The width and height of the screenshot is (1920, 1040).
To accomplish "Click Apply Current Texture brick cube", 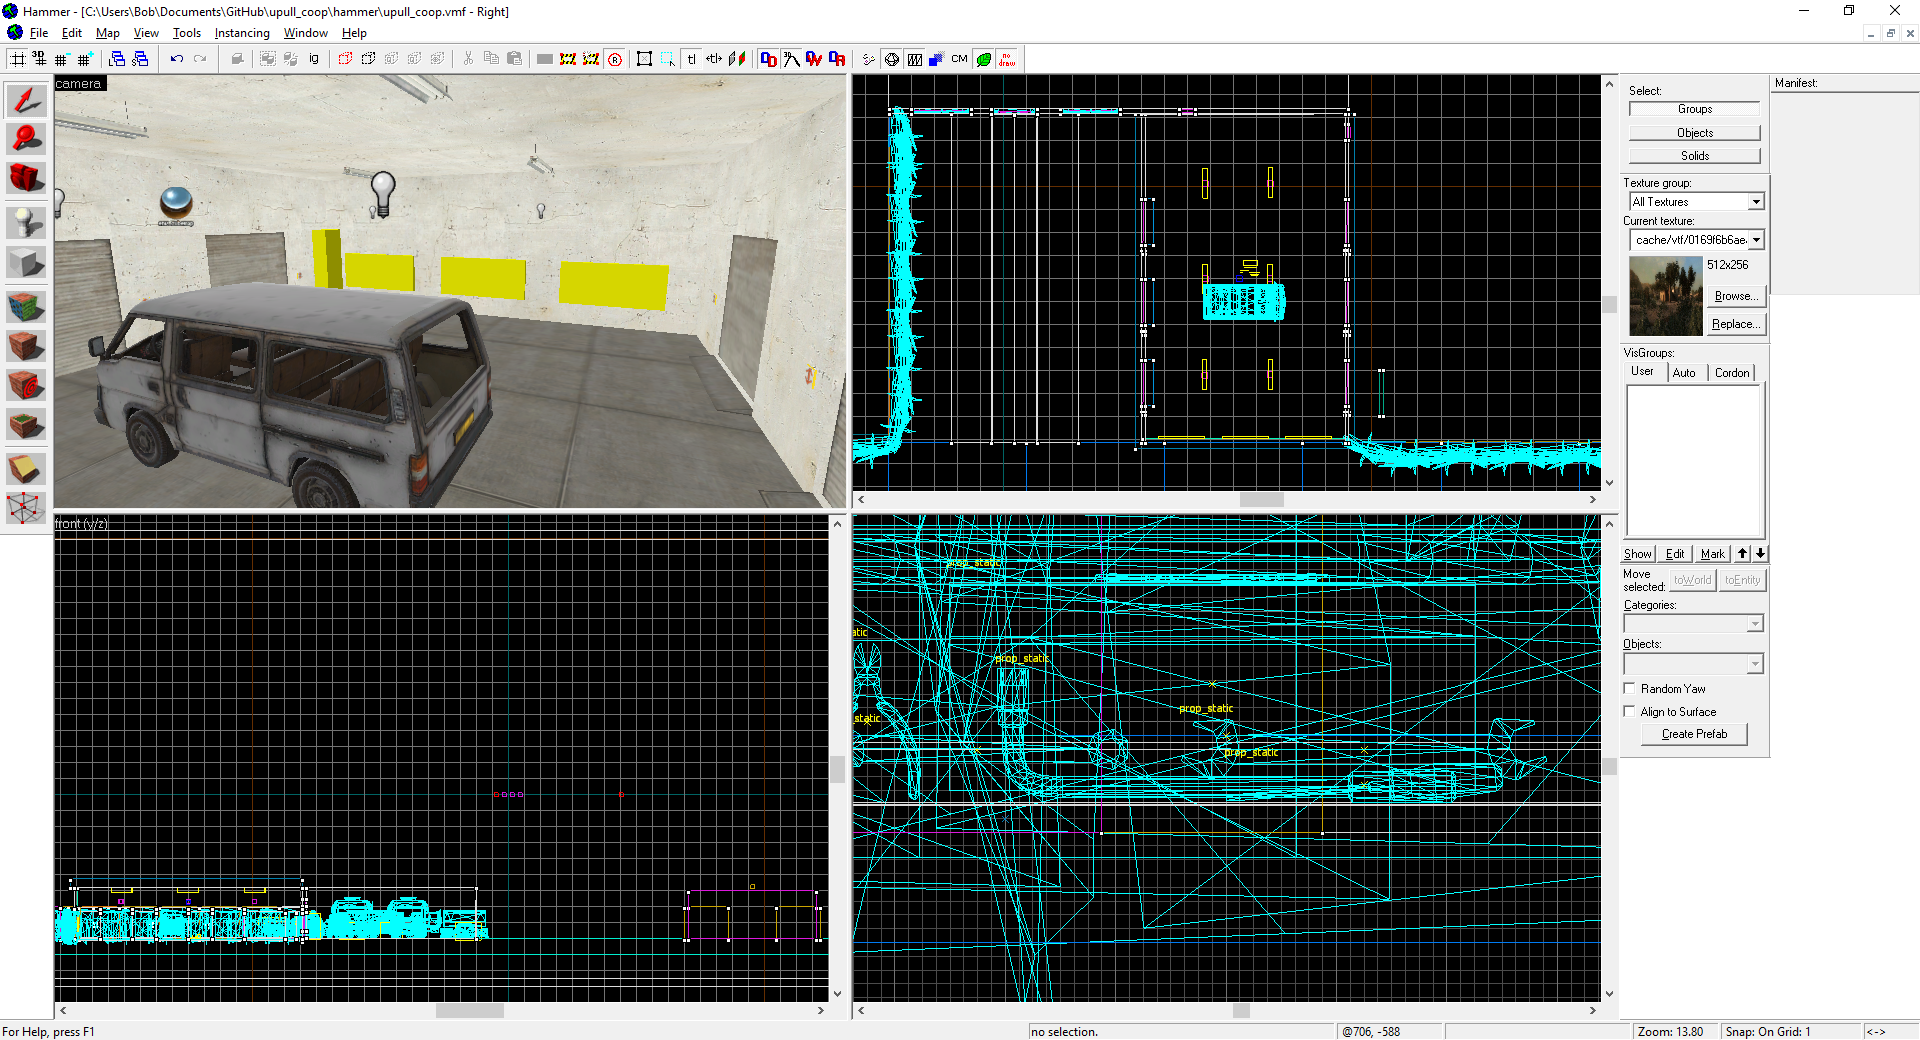I will click(x=26, y=346).
